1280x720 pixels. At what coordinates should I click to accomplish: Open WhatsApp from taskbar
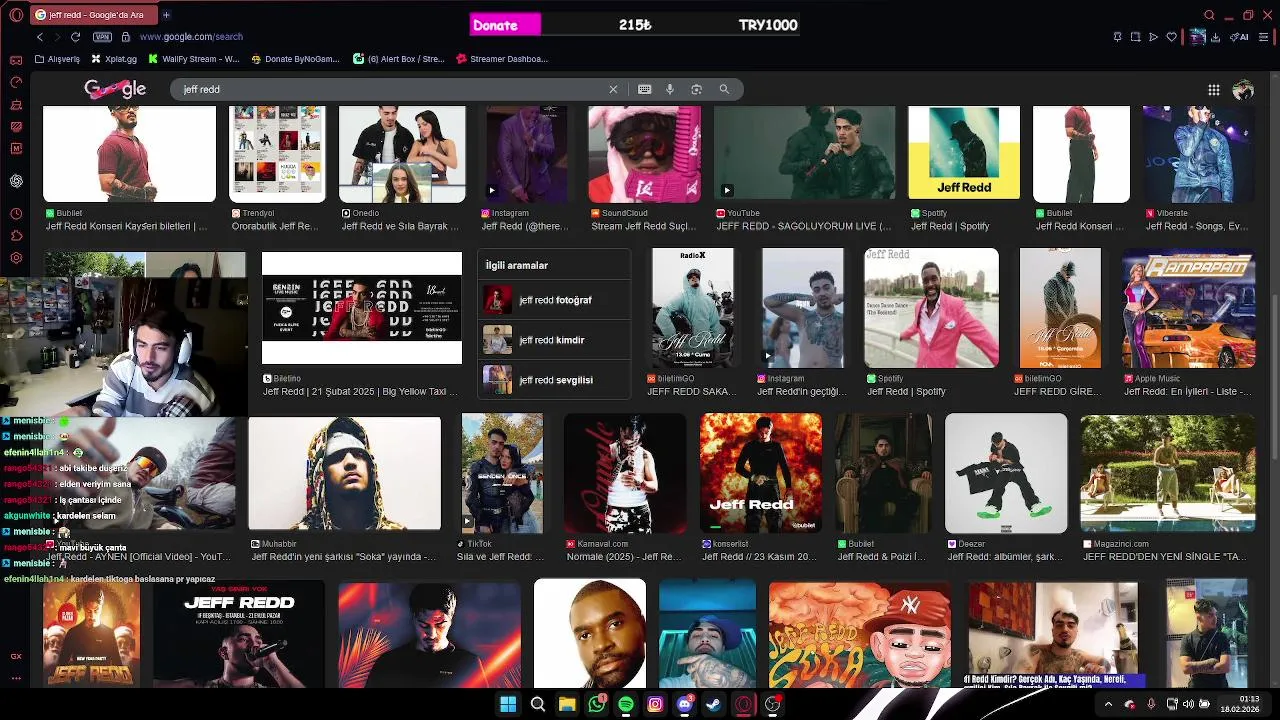click(x=597, y=704)
